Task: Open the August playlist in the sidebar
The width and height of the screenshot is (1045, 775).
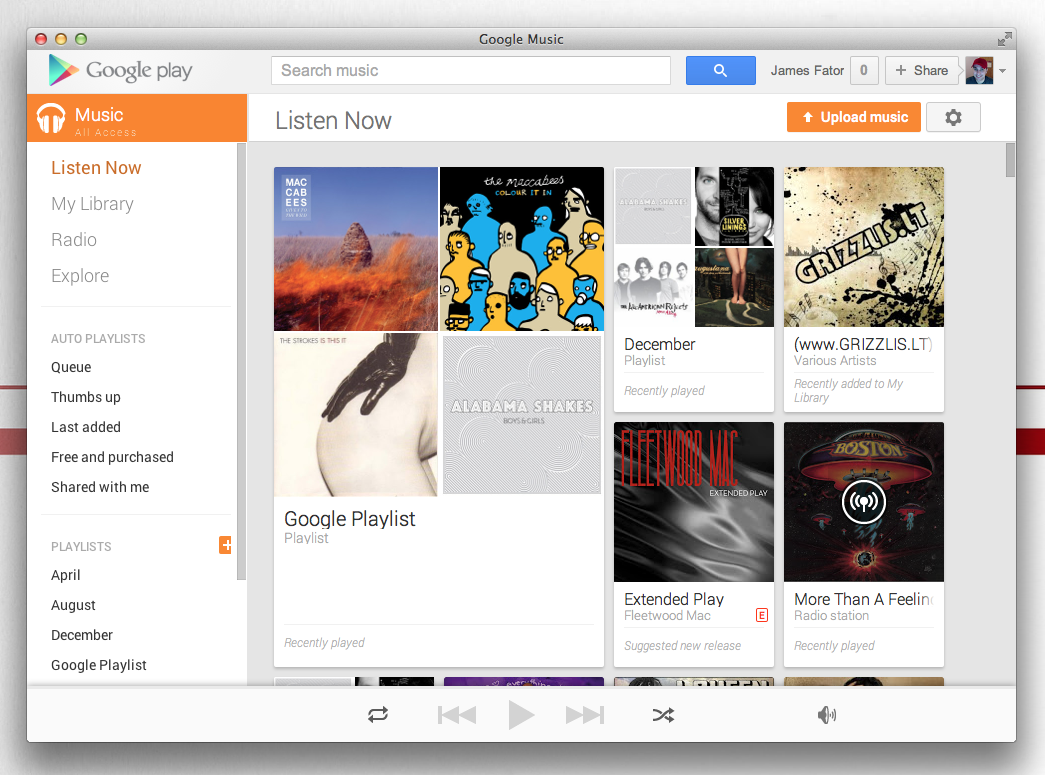Action: click(x=73, y=605)
